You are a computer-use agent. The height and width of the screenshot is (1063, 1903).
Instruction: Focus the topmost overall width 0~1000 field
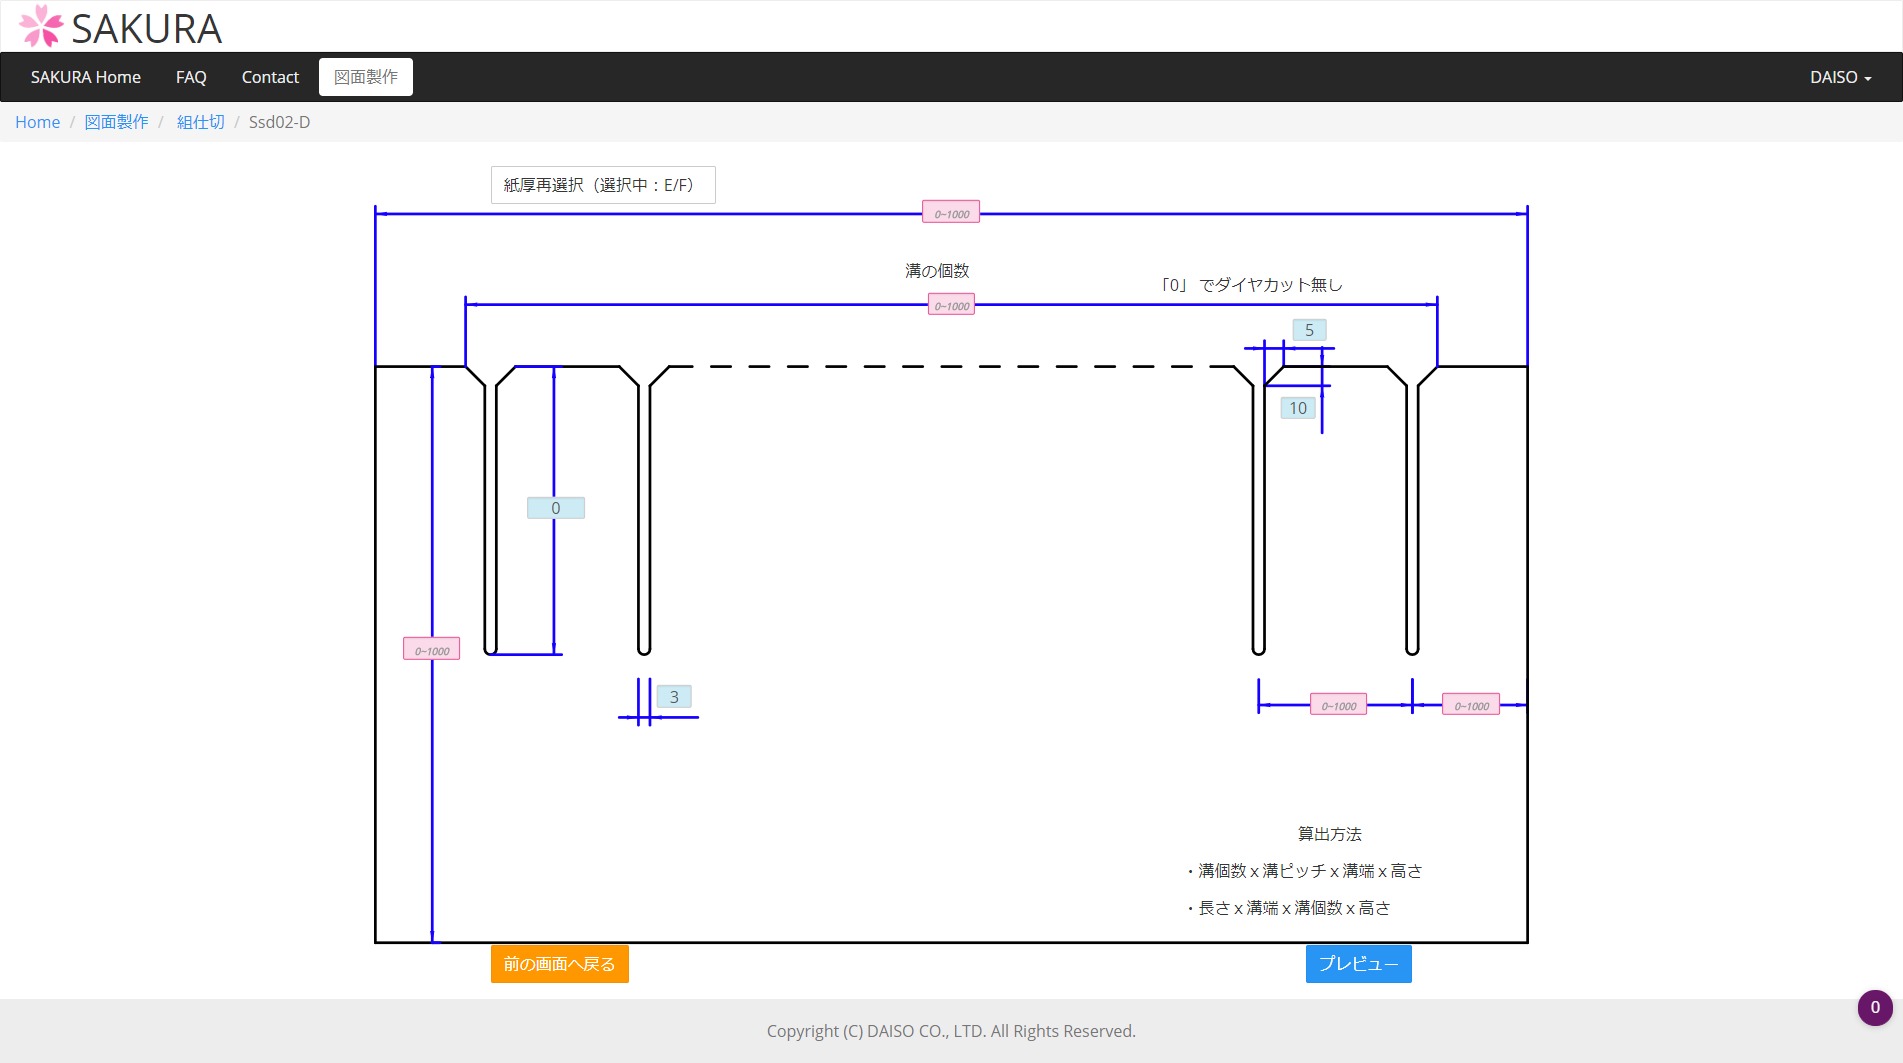[x=950, y=213]
